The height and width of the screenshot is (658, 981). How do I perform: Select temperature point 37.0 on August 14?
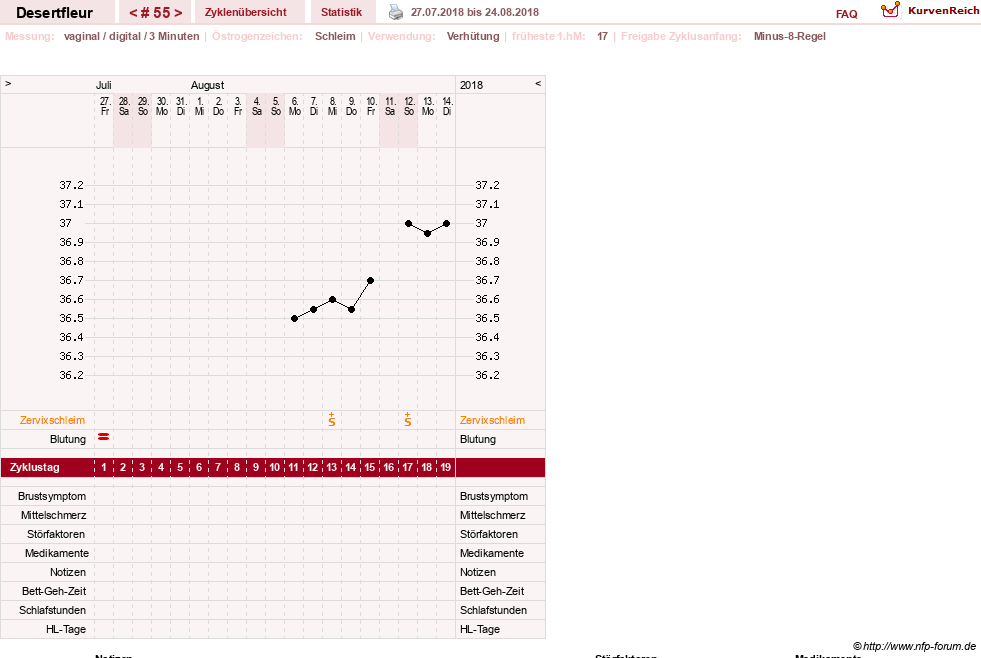tap(446, 223)
